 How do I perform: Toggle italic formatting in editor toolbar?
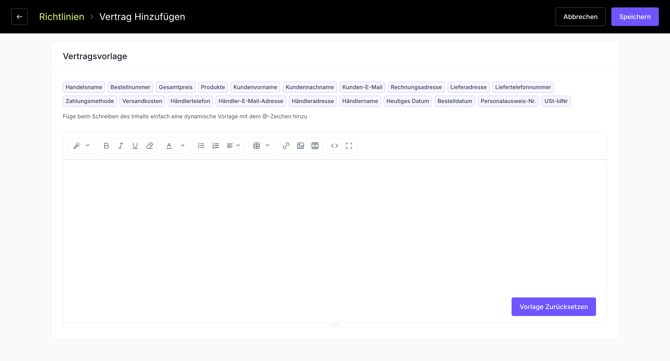120,146
